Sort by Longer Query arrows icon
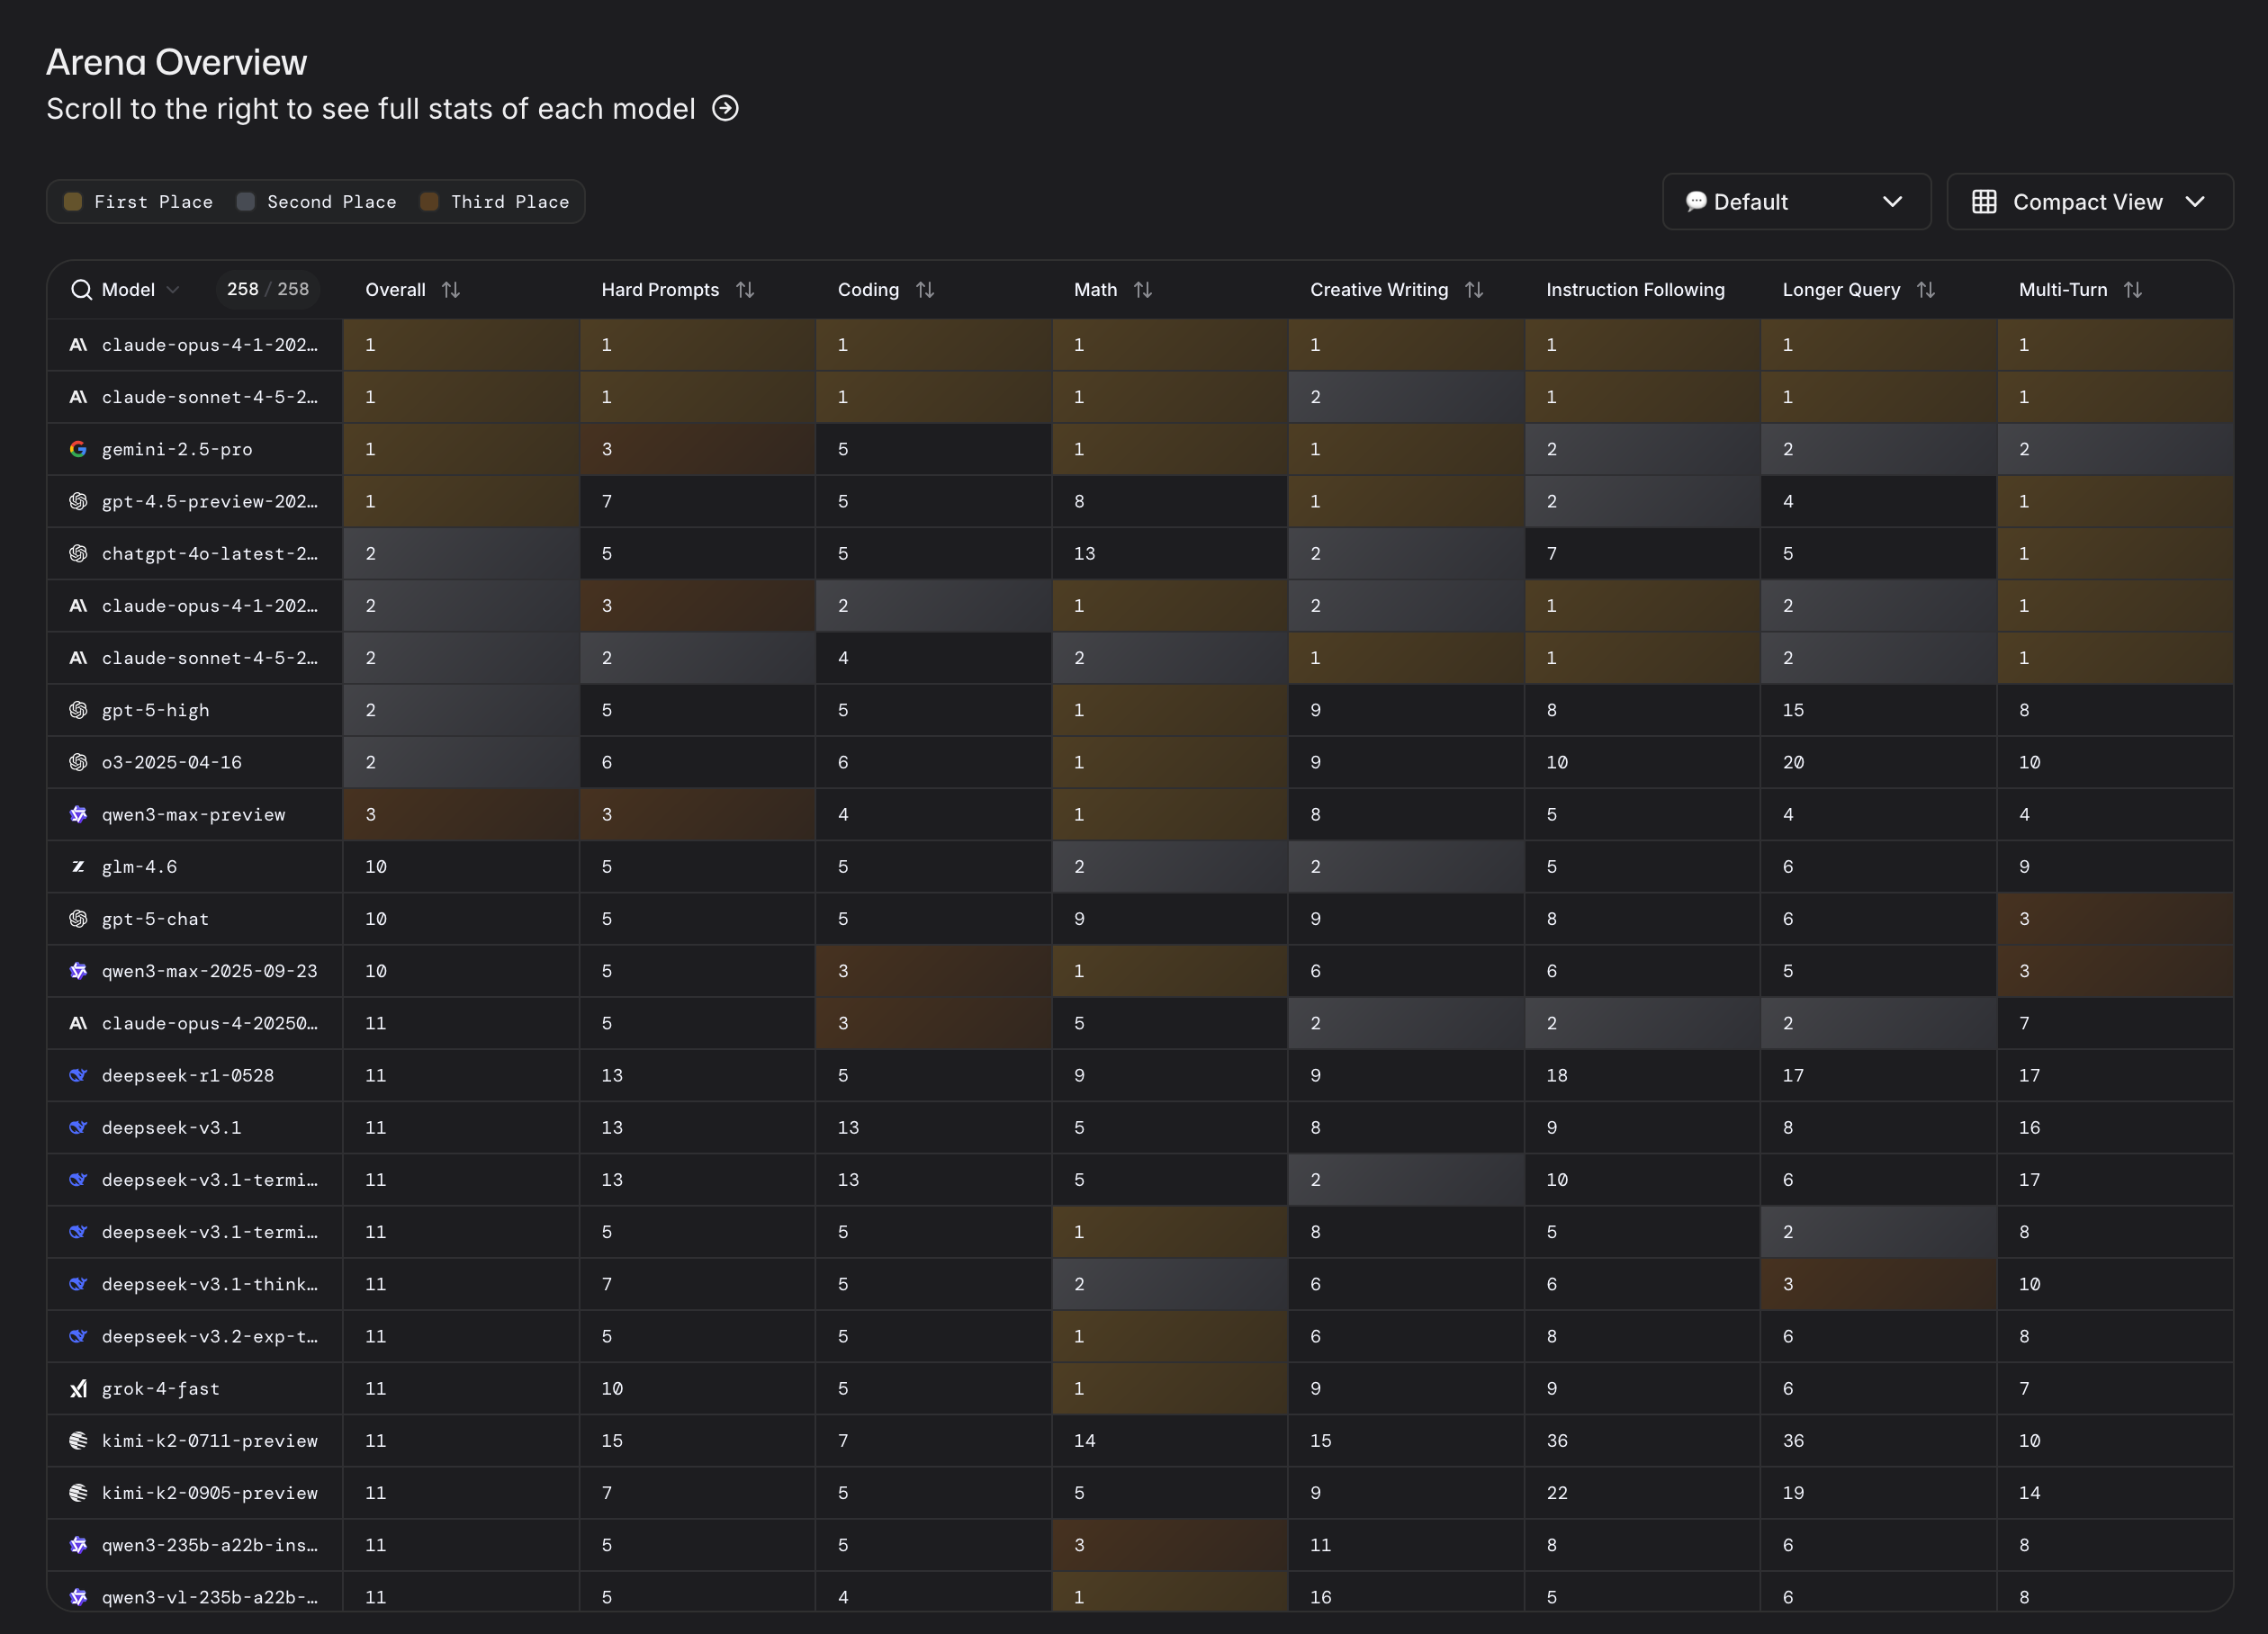 pos(1926,290)
